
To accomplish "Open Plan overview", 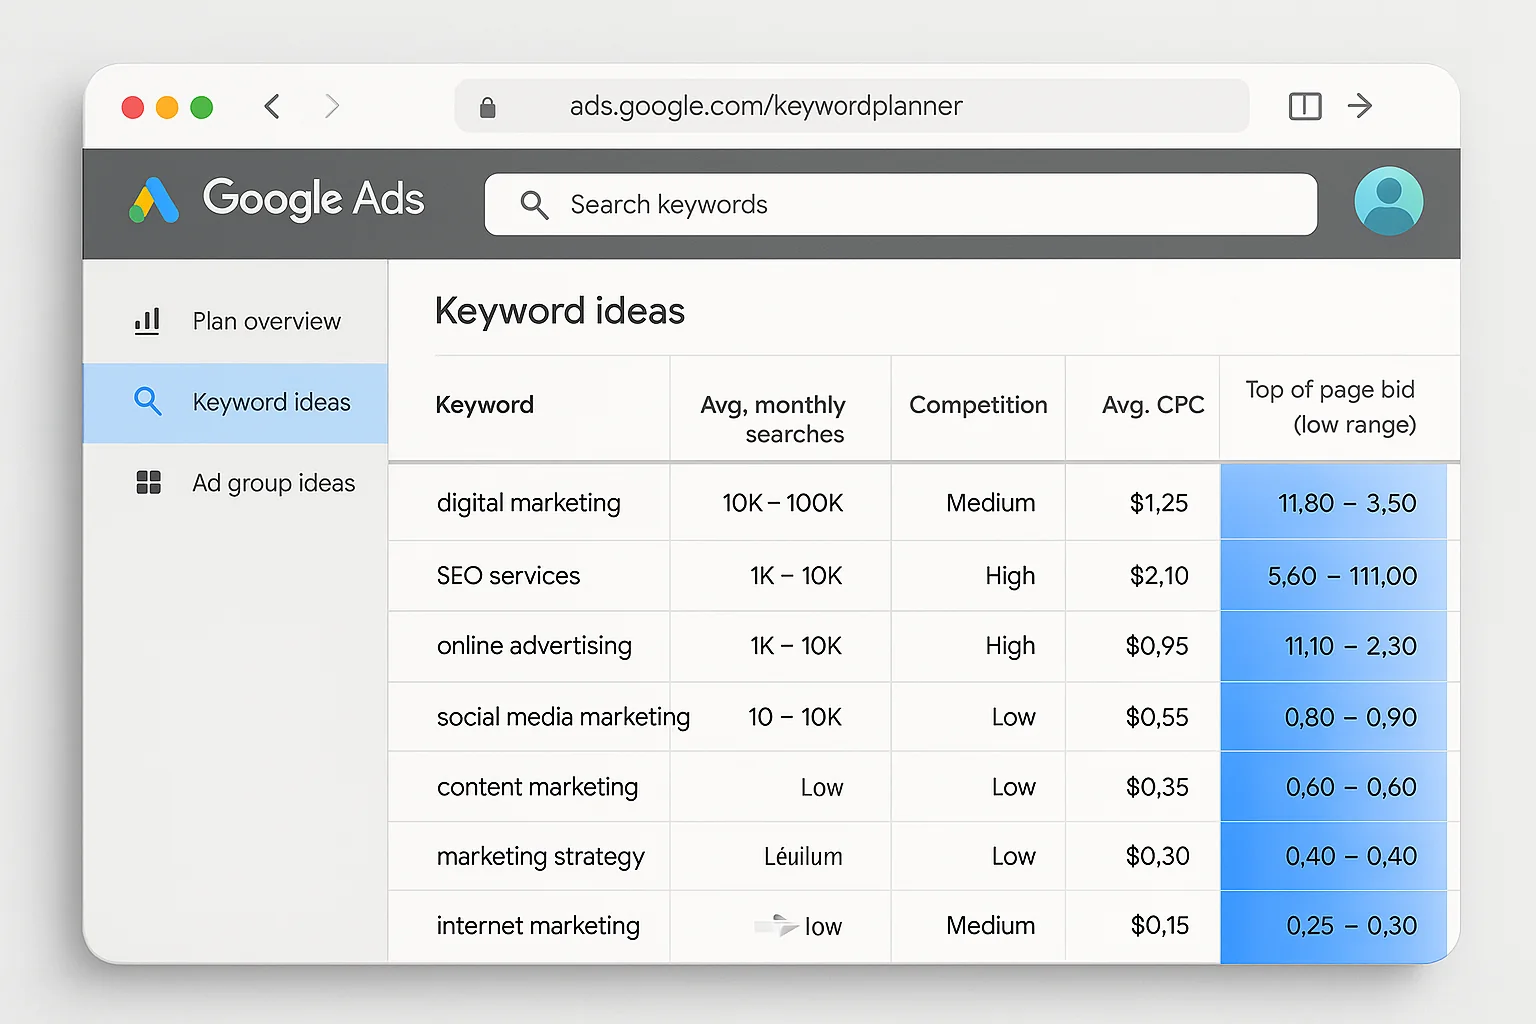I will click(266, 321).
